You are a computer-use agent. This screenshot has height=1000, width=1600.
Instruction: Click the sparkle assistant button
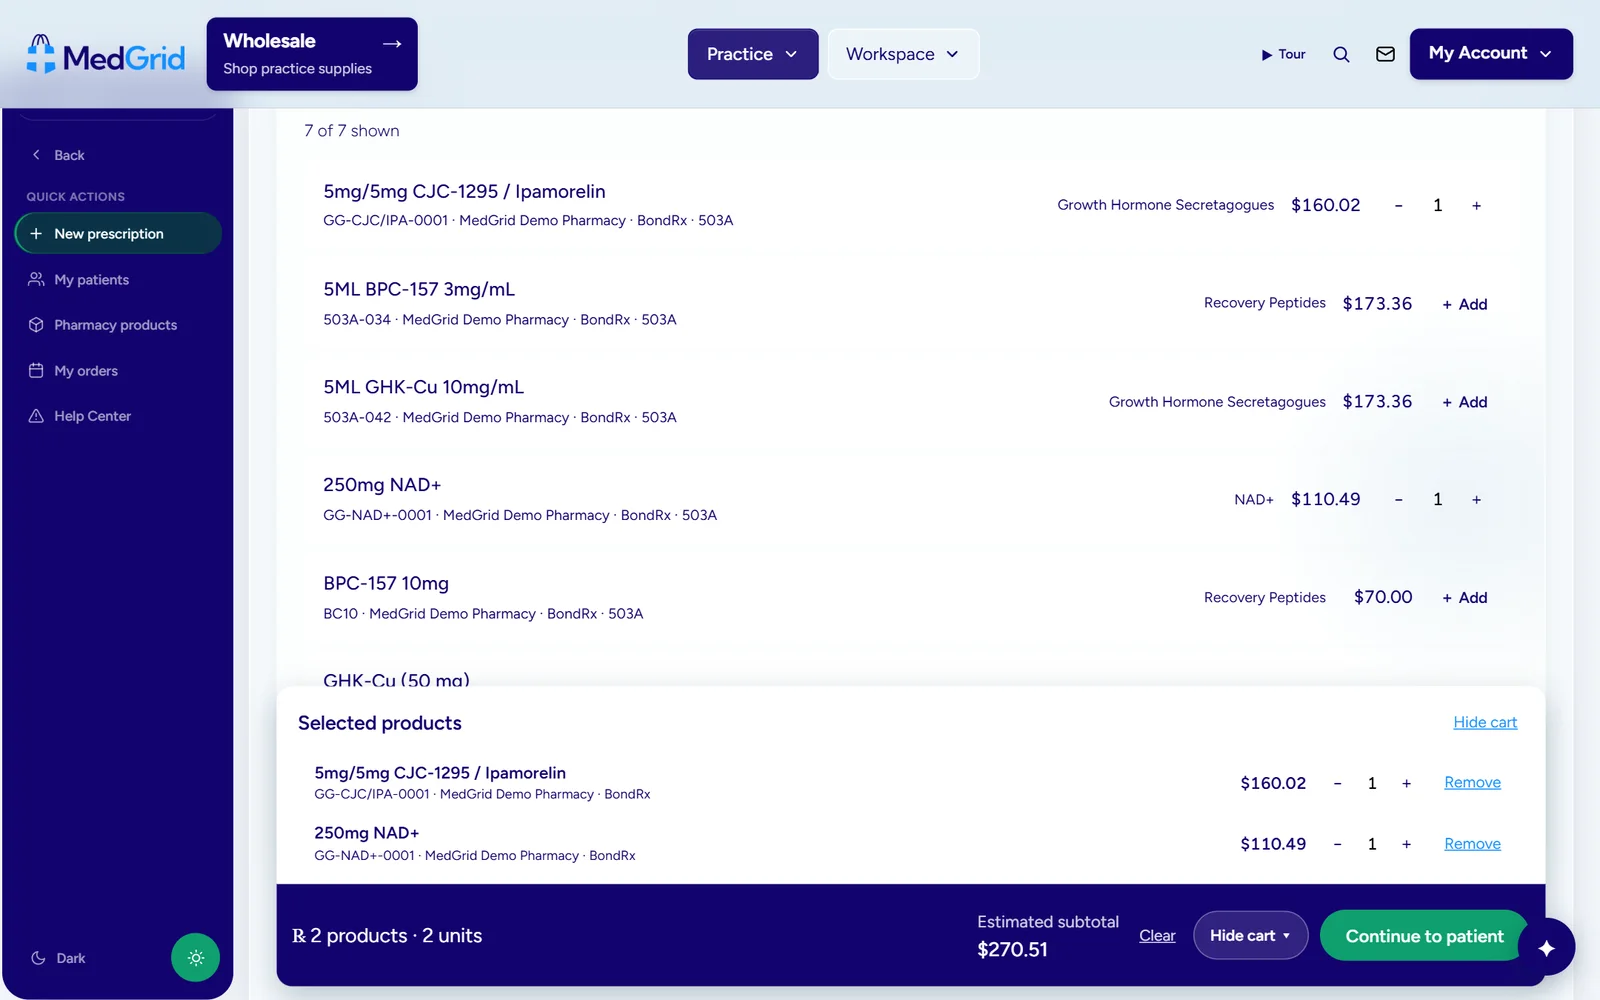1546,947
